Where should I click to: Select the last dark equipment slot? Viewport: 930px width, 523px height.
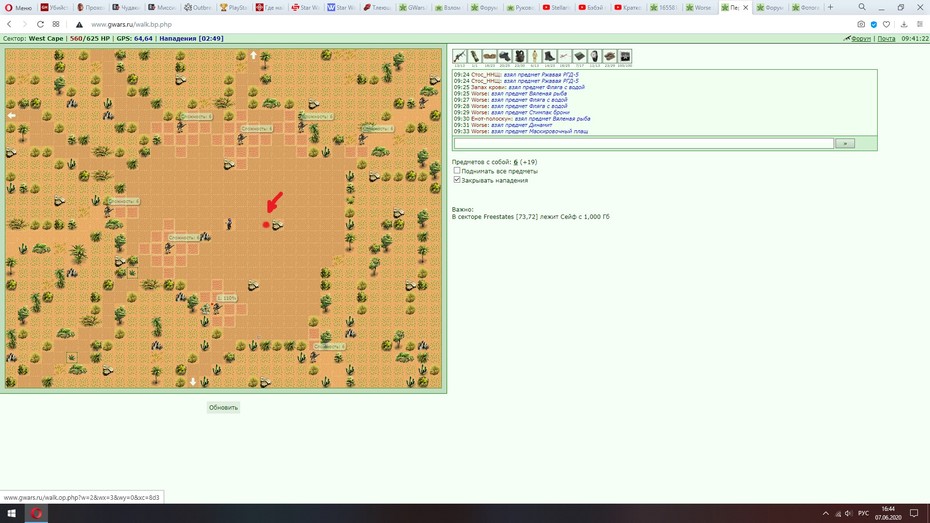[x=625, y=56]
